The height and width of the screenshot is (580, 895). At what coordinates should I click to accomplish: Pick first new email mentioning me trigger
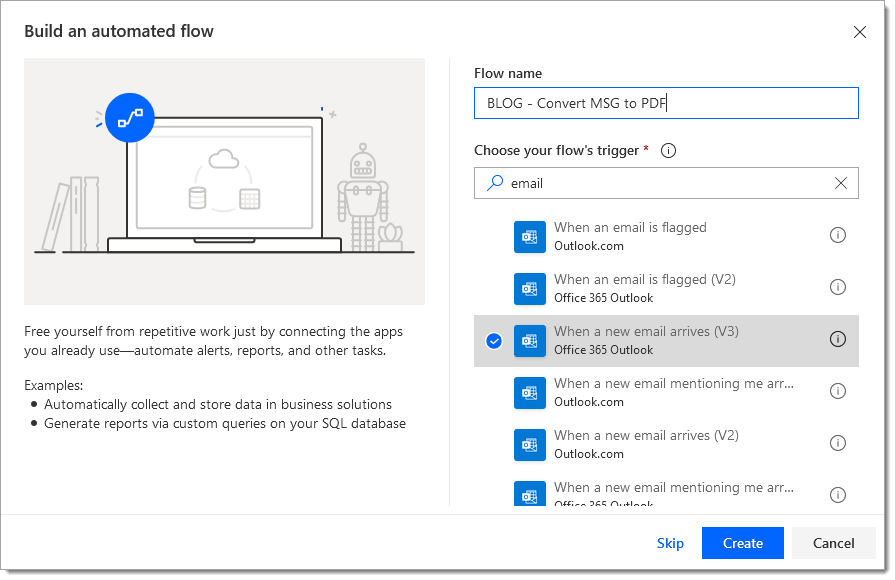coord(674,392)
